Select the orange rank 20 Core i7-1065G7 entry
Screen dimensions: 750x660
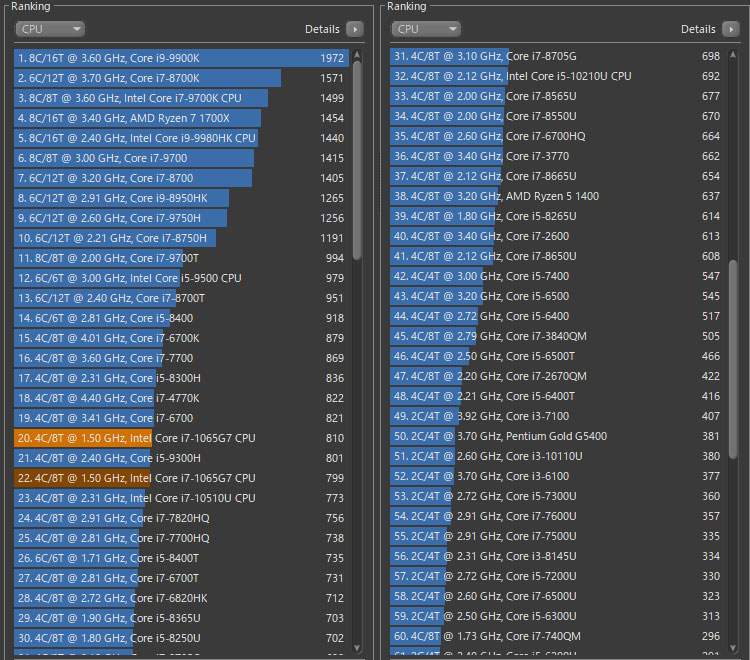pyautogui.click(x=180, y=438)
